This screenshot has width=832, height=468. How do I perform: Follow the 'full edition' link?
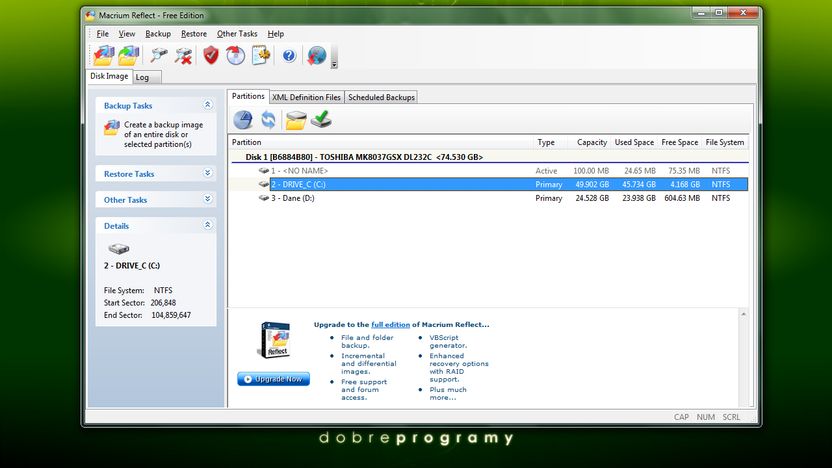coord(390,324)
